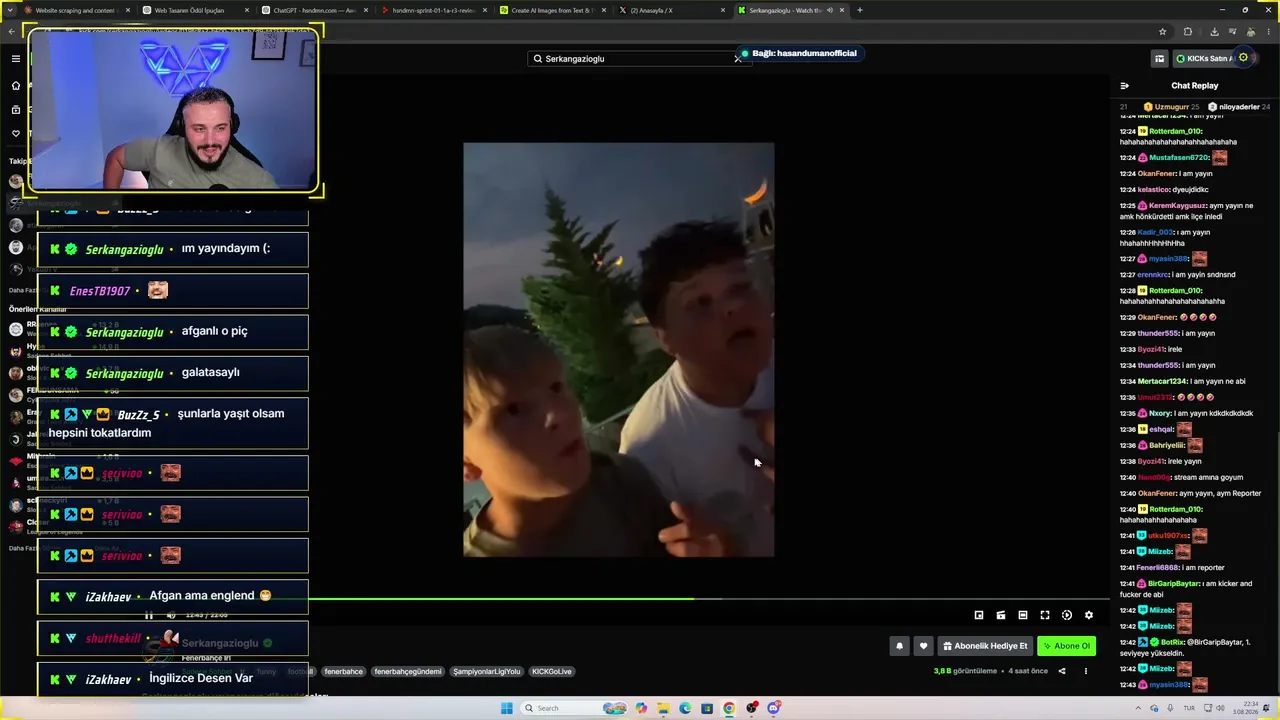Collapse the Chat Replay panel arrow
The image size is (1280, 720).
pyautogui.click(x=1125, y=86)
